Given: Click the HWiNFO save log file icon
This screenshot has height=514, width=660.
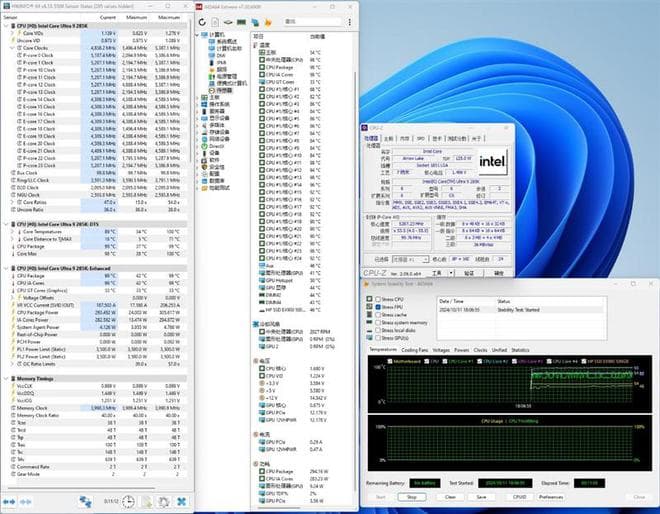Looking at the screenshot, I should coord(146,501).
